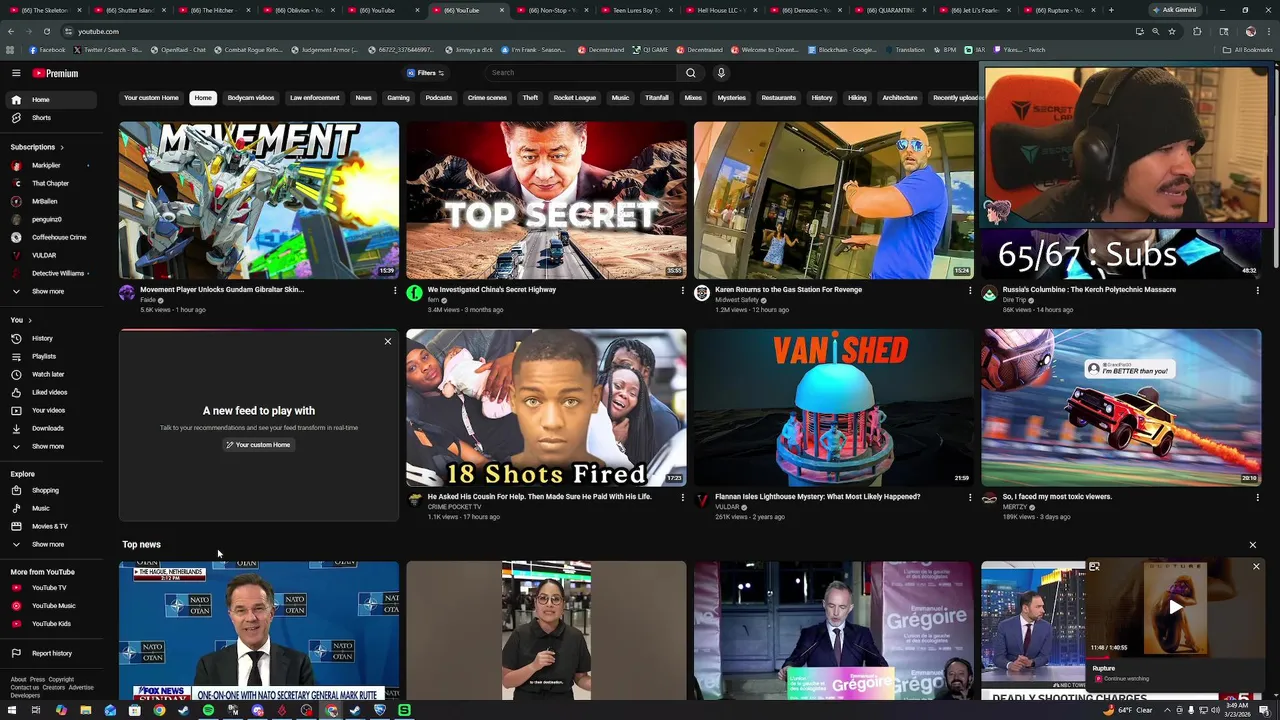This screenshot has height=720, width=1280.
Task: Open the YouTube hamburger guide menu
Action: [x=16, y=73]
